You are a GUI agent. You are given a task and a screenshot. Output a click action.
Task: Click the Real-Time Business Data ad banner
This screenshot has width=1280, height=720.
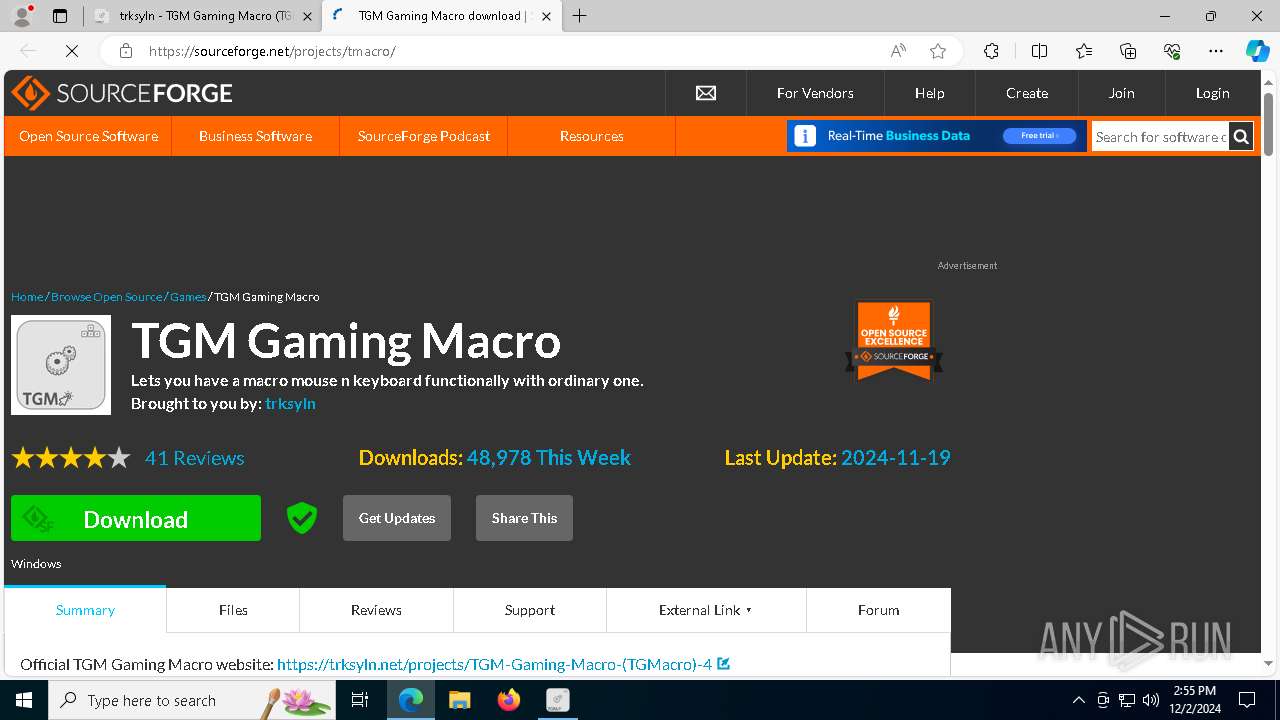(937, 136)
